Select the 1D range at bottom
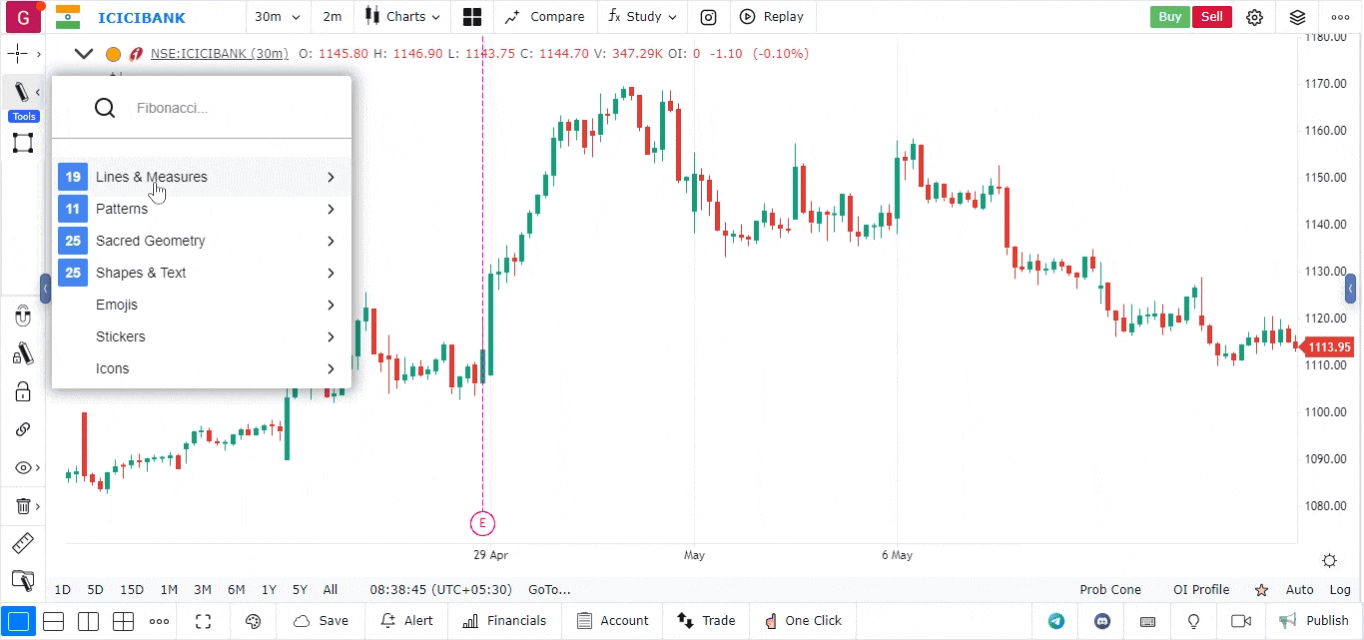 tap(63, 590)
